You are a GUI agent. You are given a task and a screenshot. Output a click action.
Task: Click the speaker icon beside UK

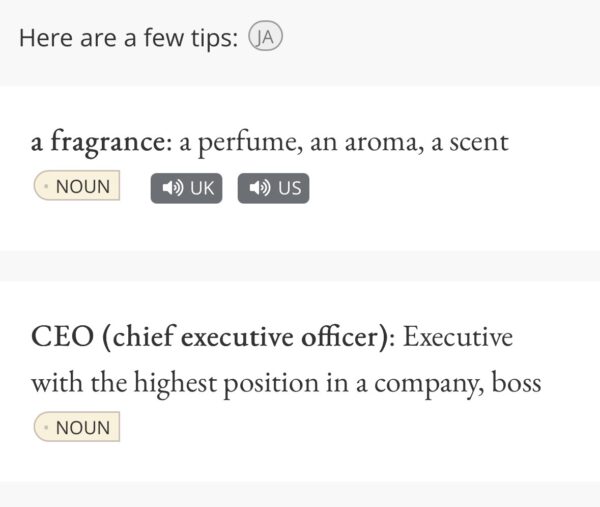(171, 188)
